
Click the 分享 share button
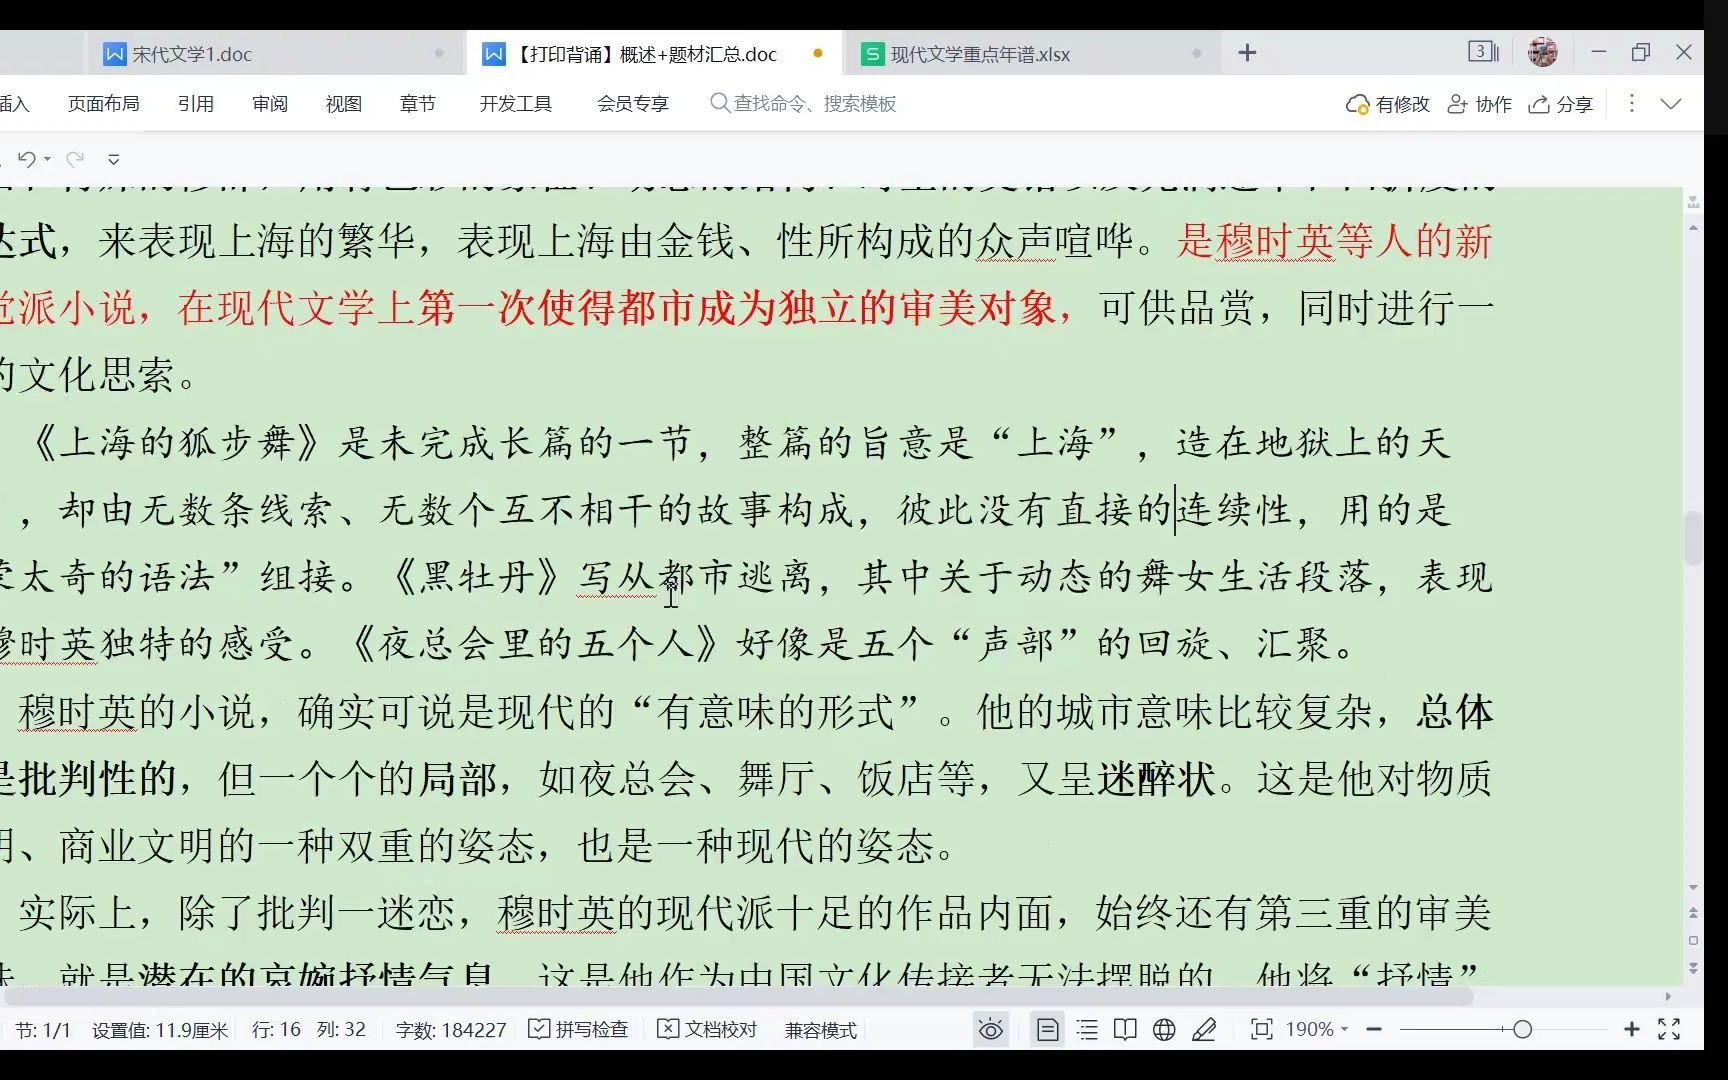pos(1561,104)
